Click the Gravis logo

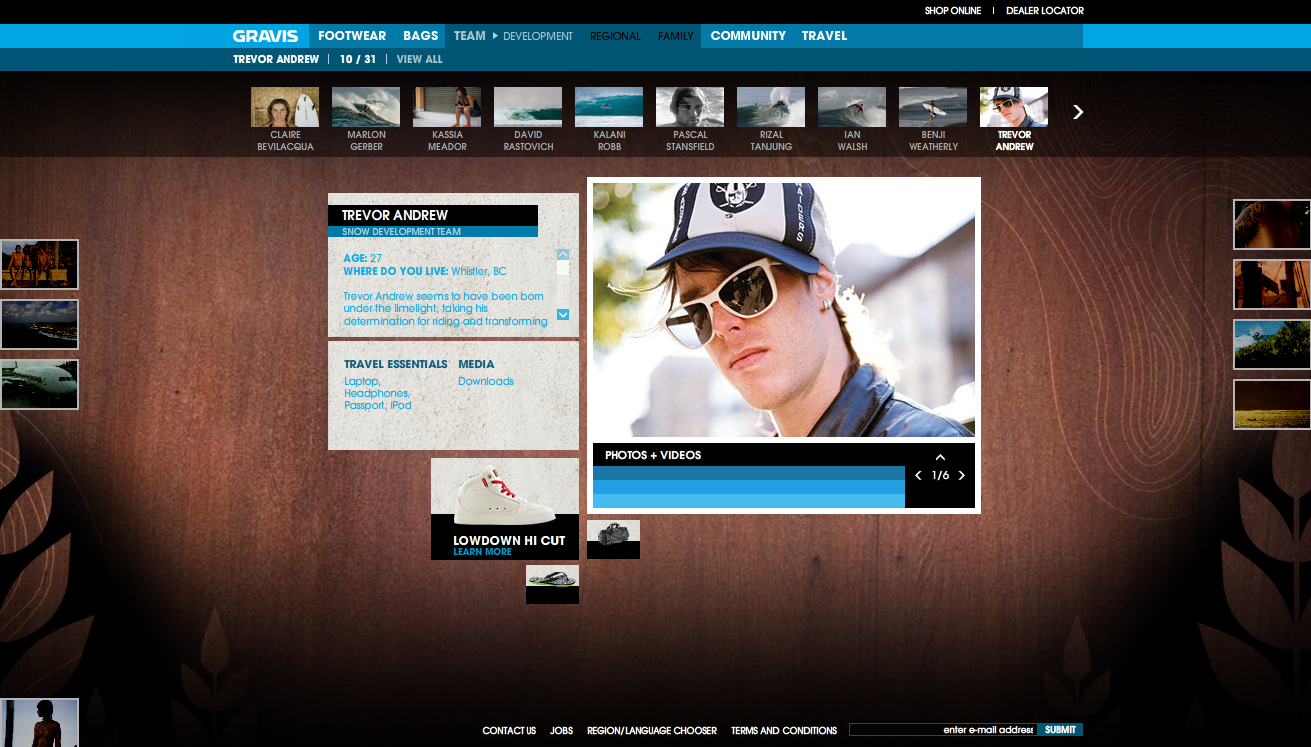[265, 36]
